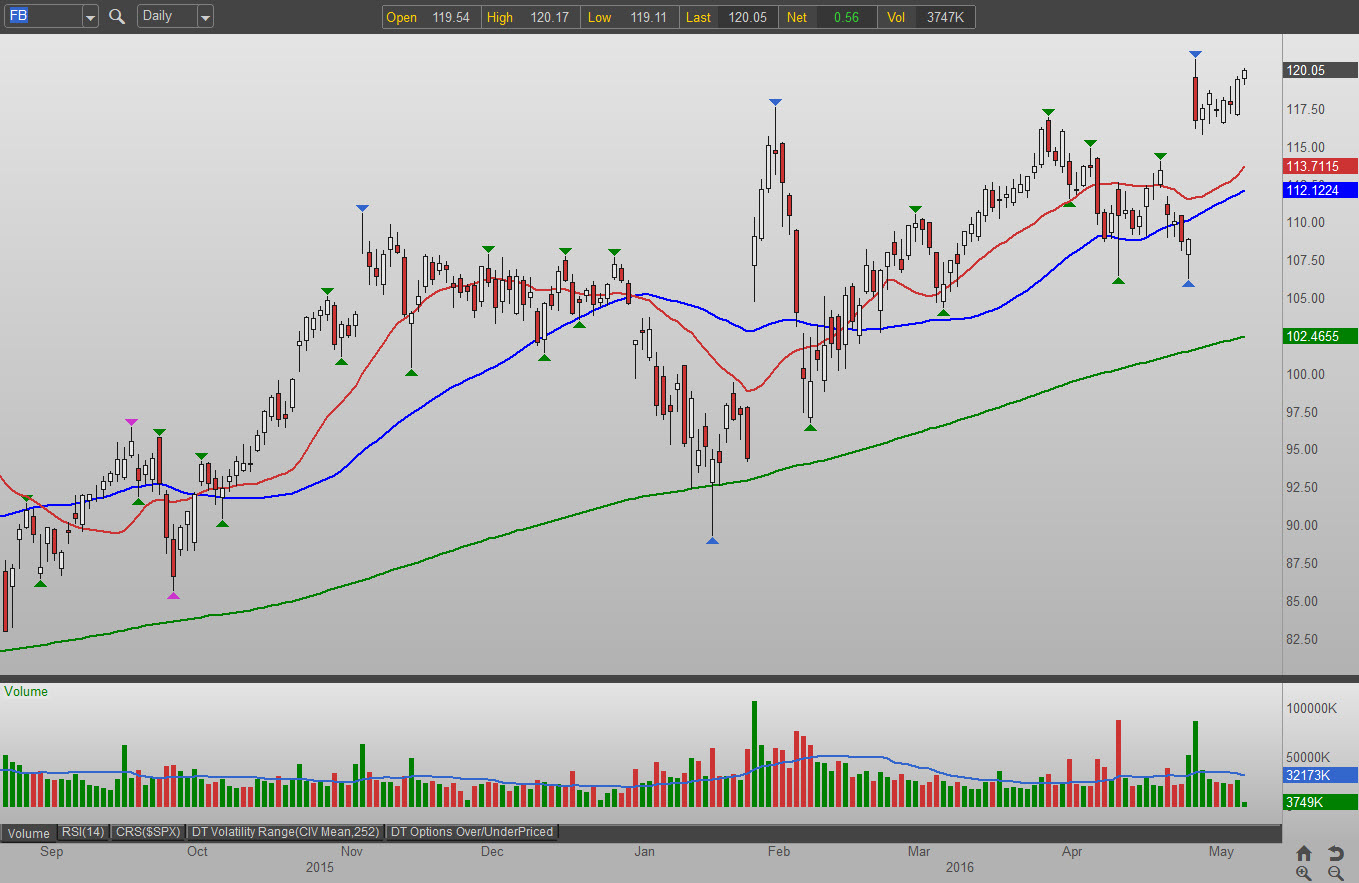Screen dimensions: 1359x883
Task: Click the Vol 3747K quote field
Action: [926, 17]
